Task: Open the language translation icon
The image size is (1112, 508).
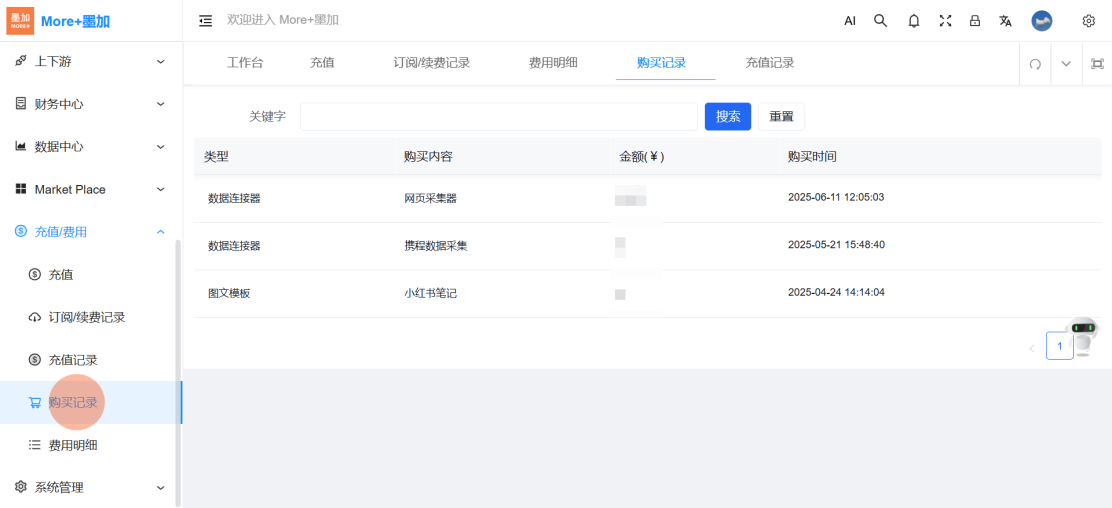Action: [1005, 21]
